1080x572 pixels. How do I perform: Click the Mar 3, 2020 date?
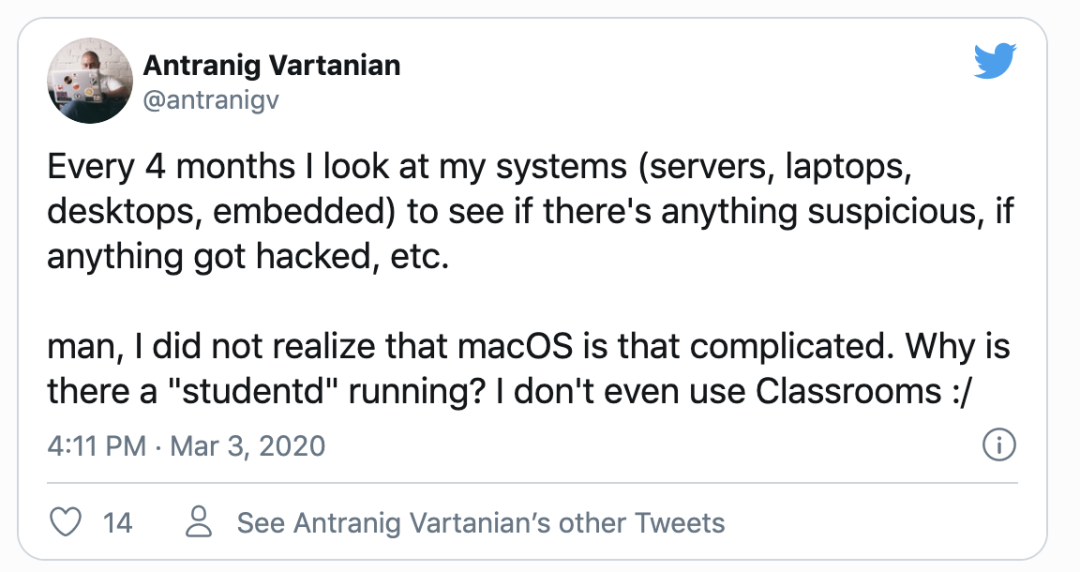point(247,445)
